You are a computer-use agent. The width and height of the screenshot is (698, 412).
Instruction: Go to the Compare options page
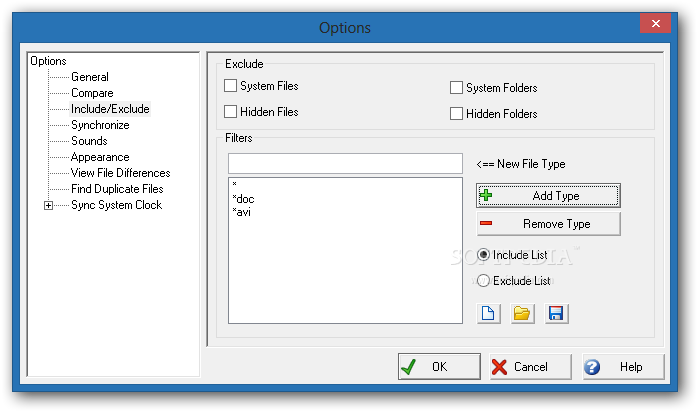92,93
